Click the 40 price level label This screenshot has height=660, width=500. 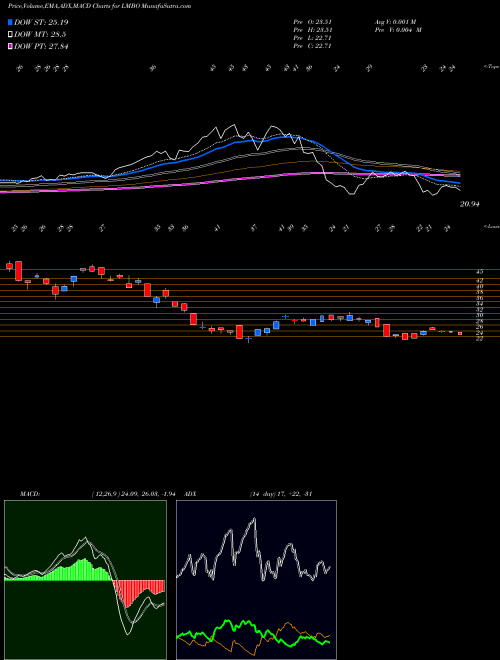[x=479, y=286]
